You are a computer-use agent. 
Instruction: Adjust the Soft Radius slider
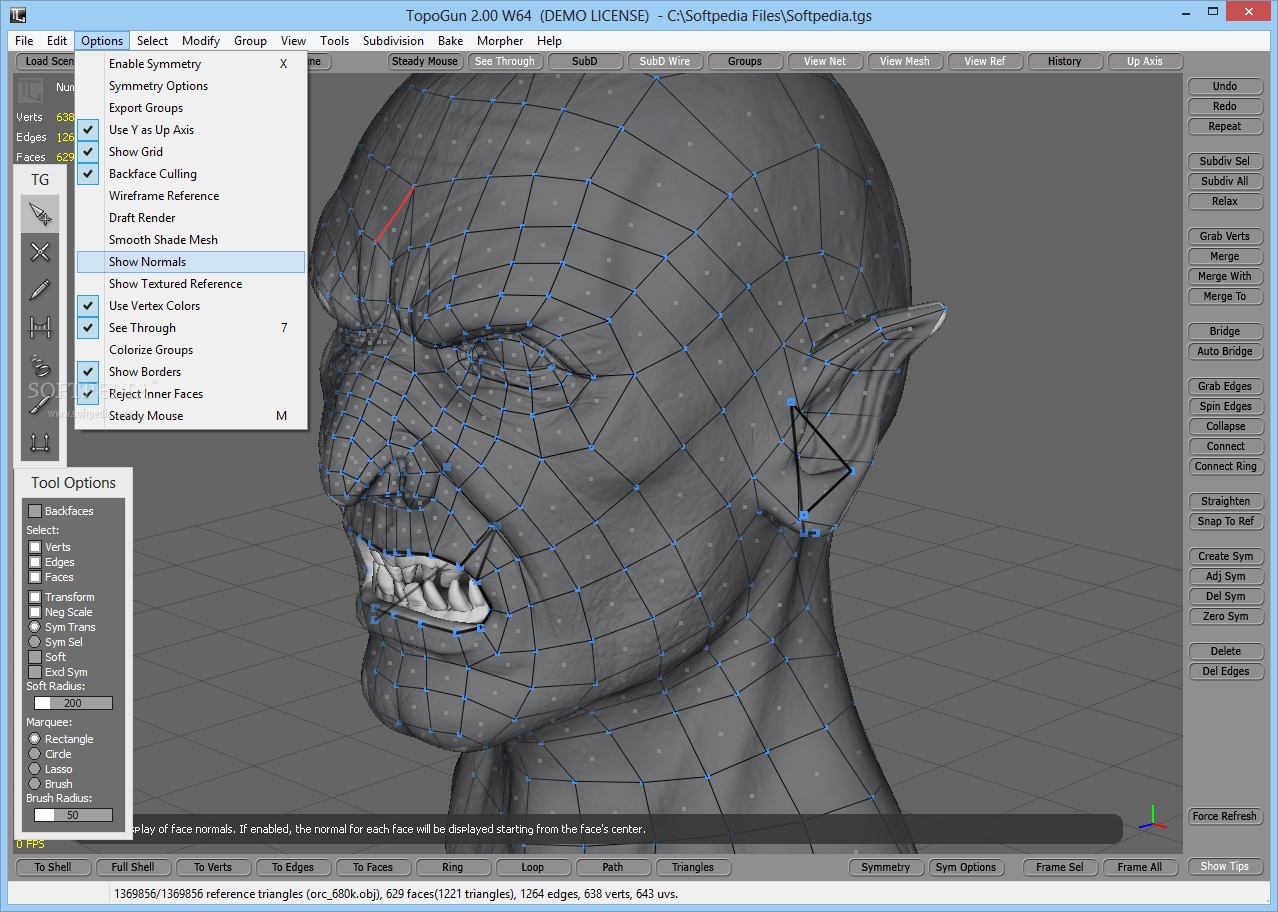(73, 703)
